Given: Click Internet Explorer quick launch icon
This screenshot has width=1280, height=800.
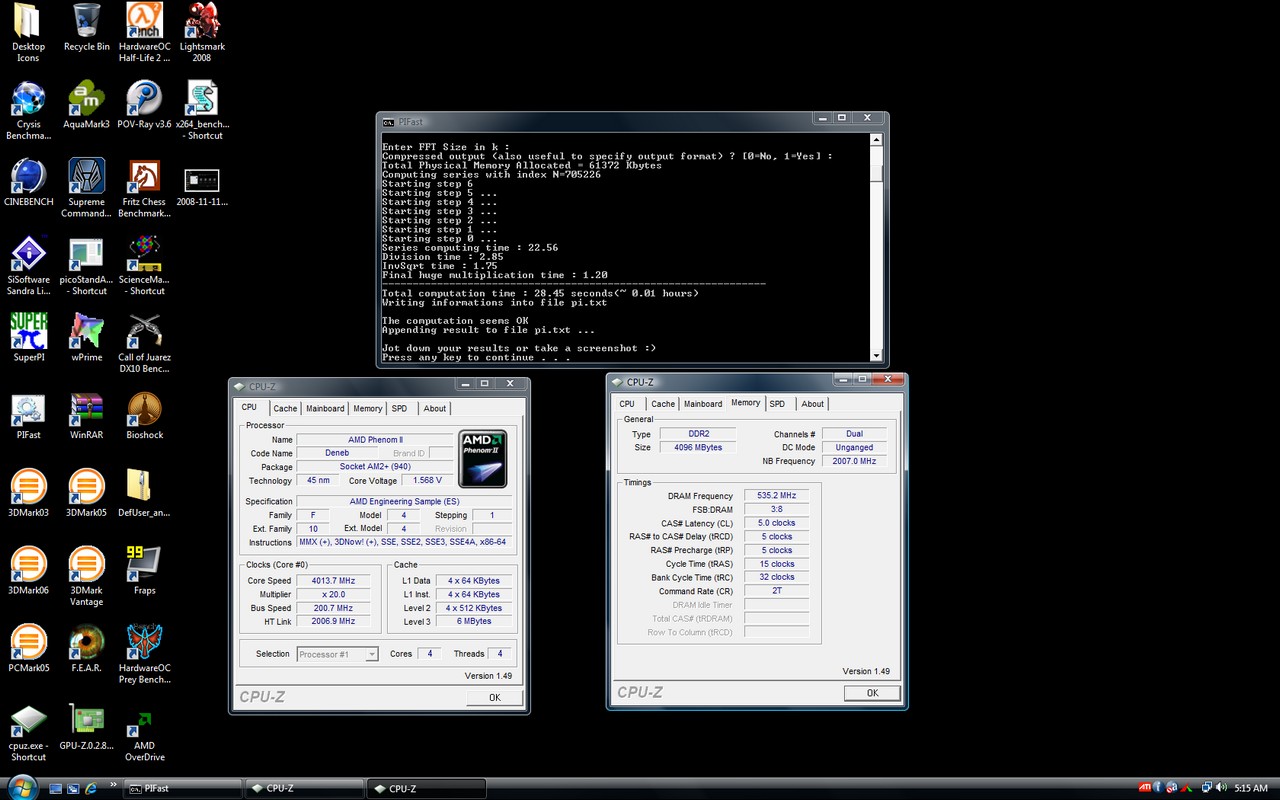Looking at the screenshot, I should (92, 789).
